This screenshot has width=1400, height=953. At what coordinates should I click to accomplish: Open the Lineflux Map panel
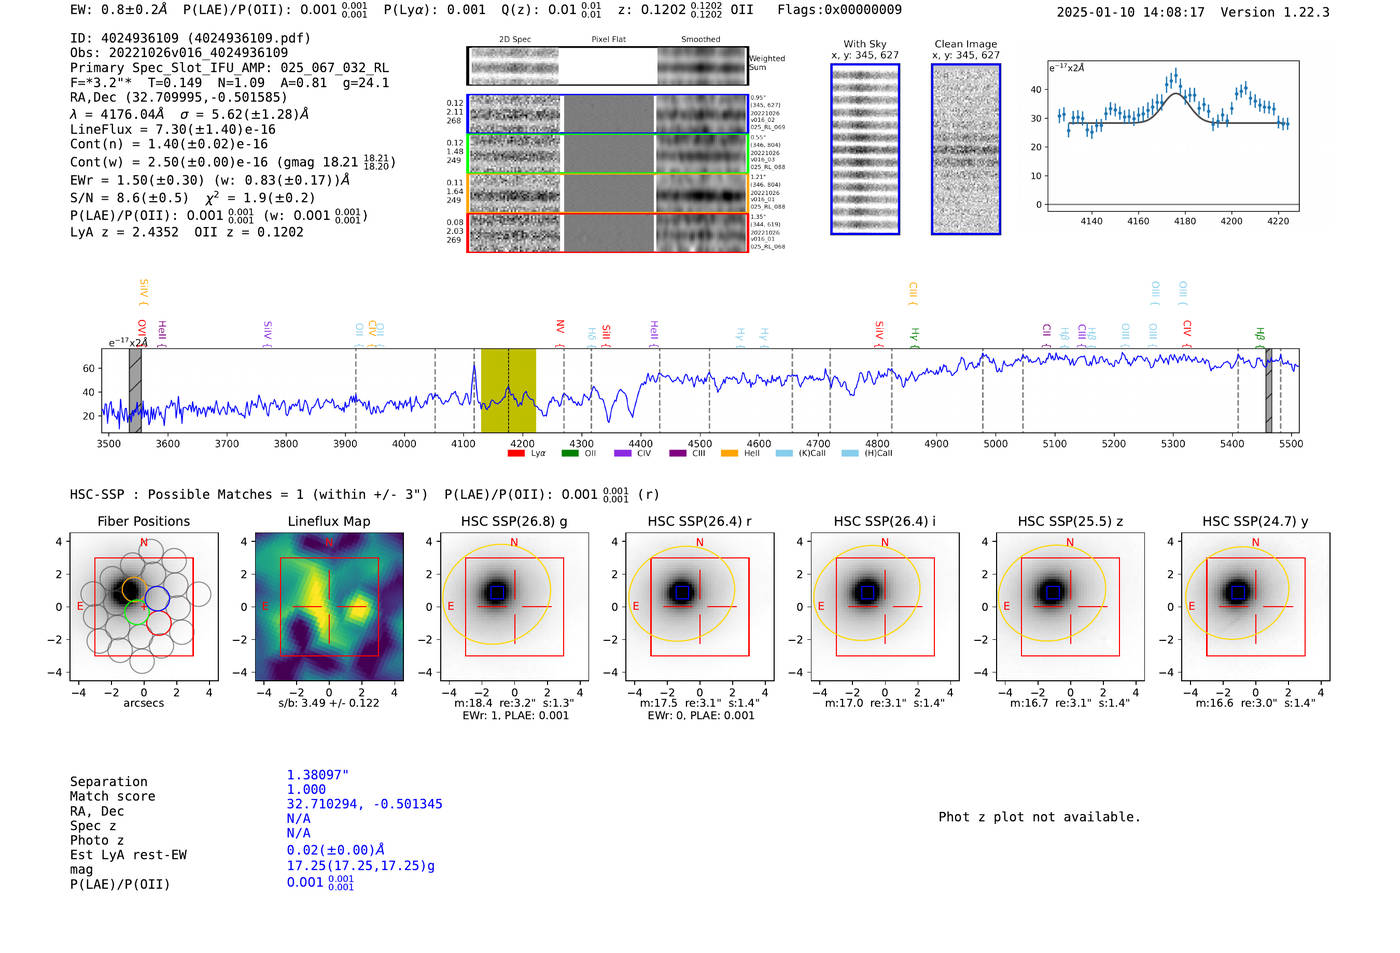tap(329, 607)
